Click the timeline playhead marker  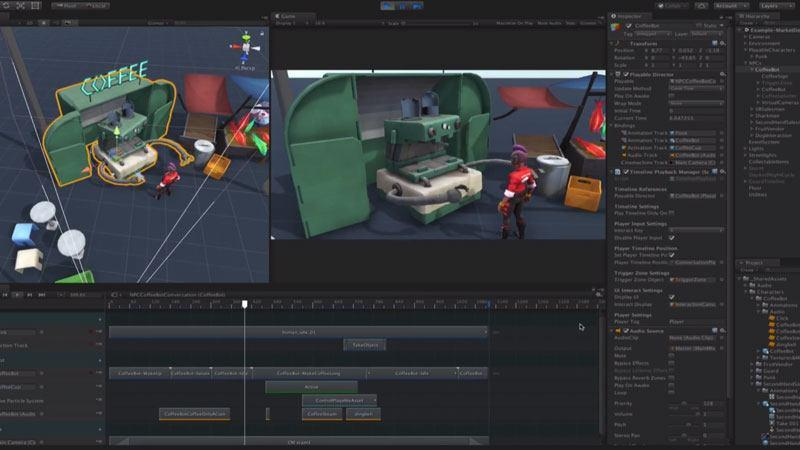244,304
